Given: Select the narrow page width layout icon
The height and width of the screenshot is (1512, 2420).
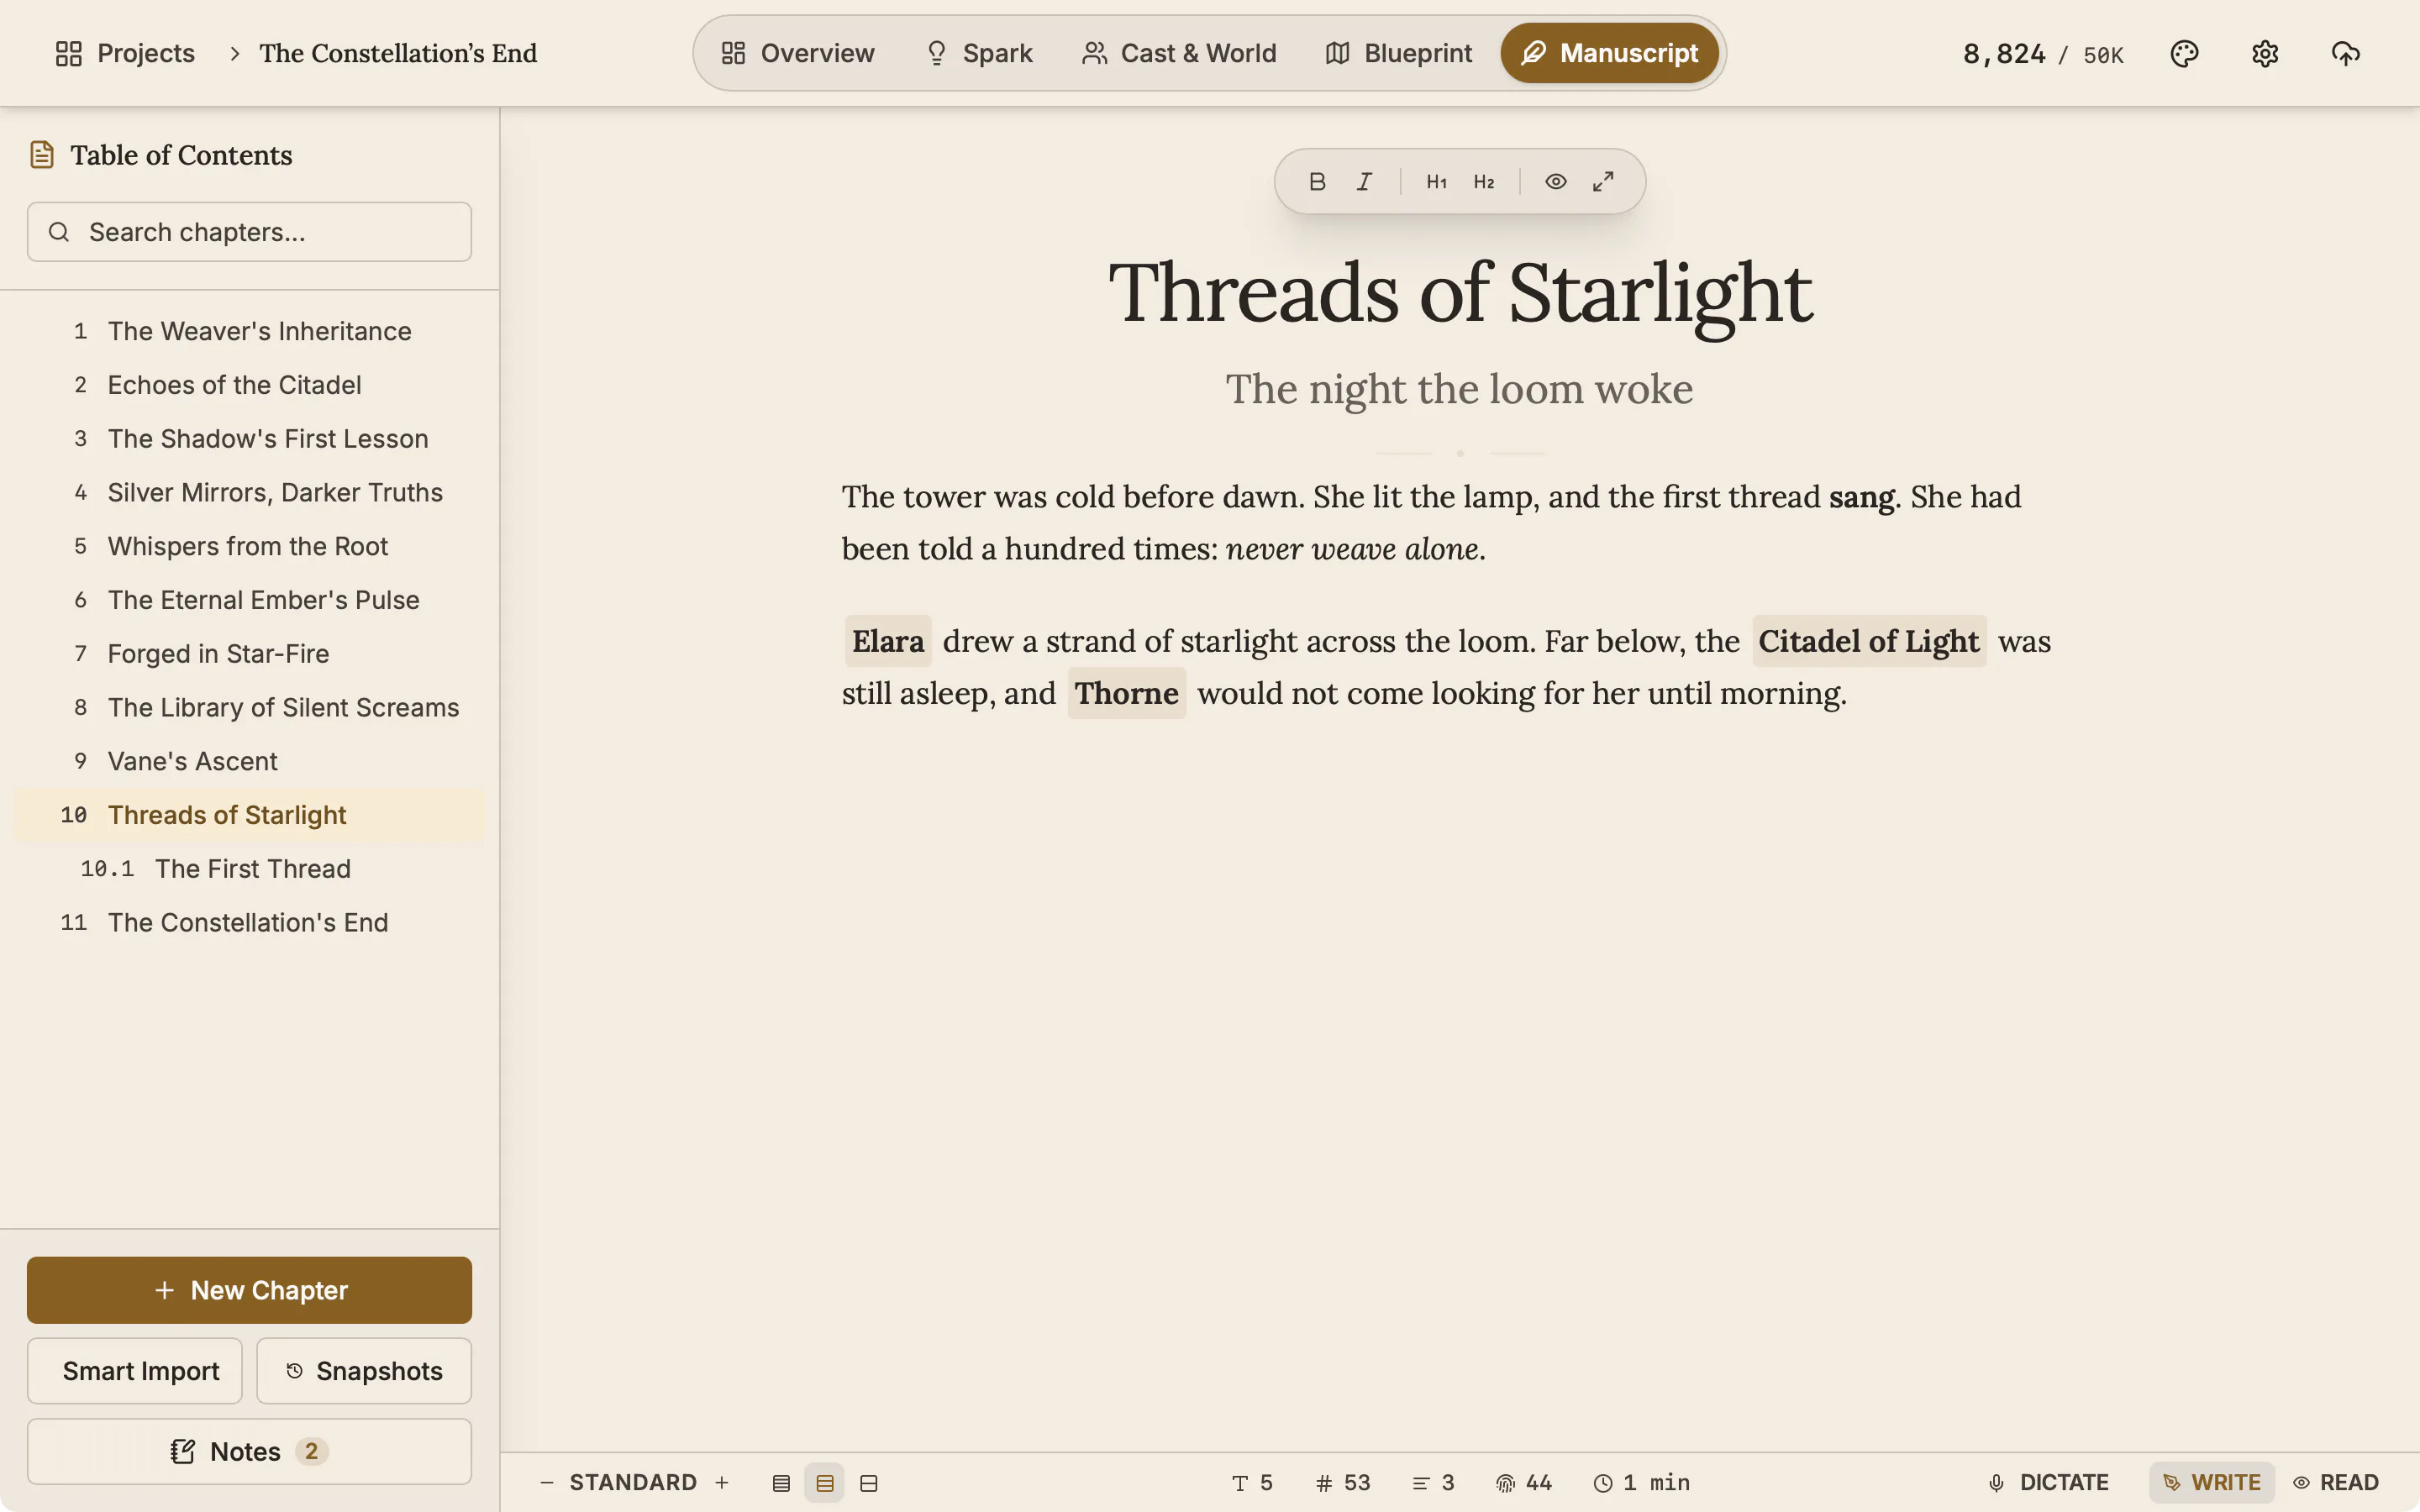Looking at the screenshot, I should point(781,1483).
